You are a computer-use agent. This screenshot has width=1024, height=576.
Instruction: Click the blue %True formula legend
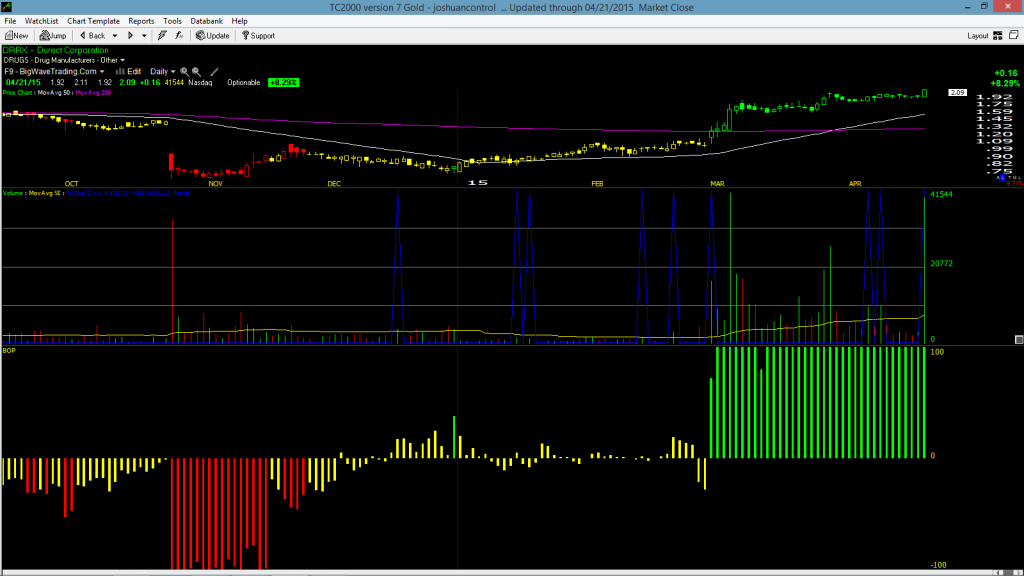tap(127, 193)
